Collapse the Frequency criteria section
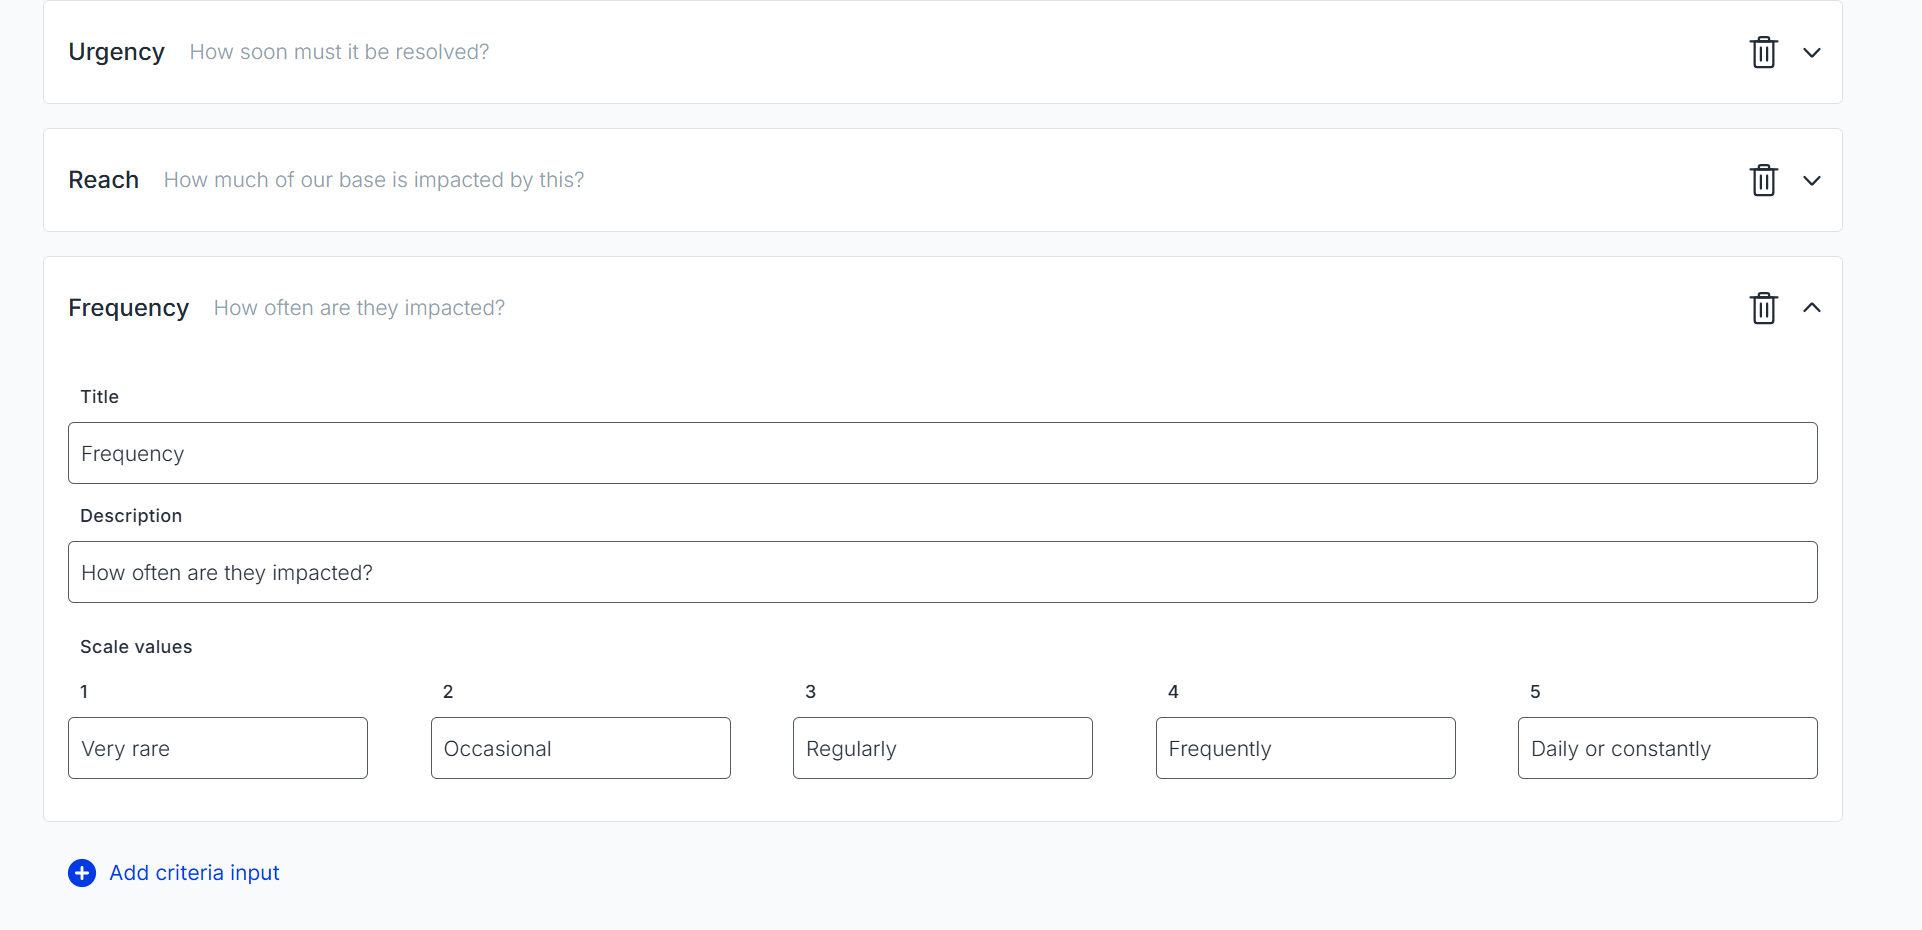 (x=1811, y=308)
